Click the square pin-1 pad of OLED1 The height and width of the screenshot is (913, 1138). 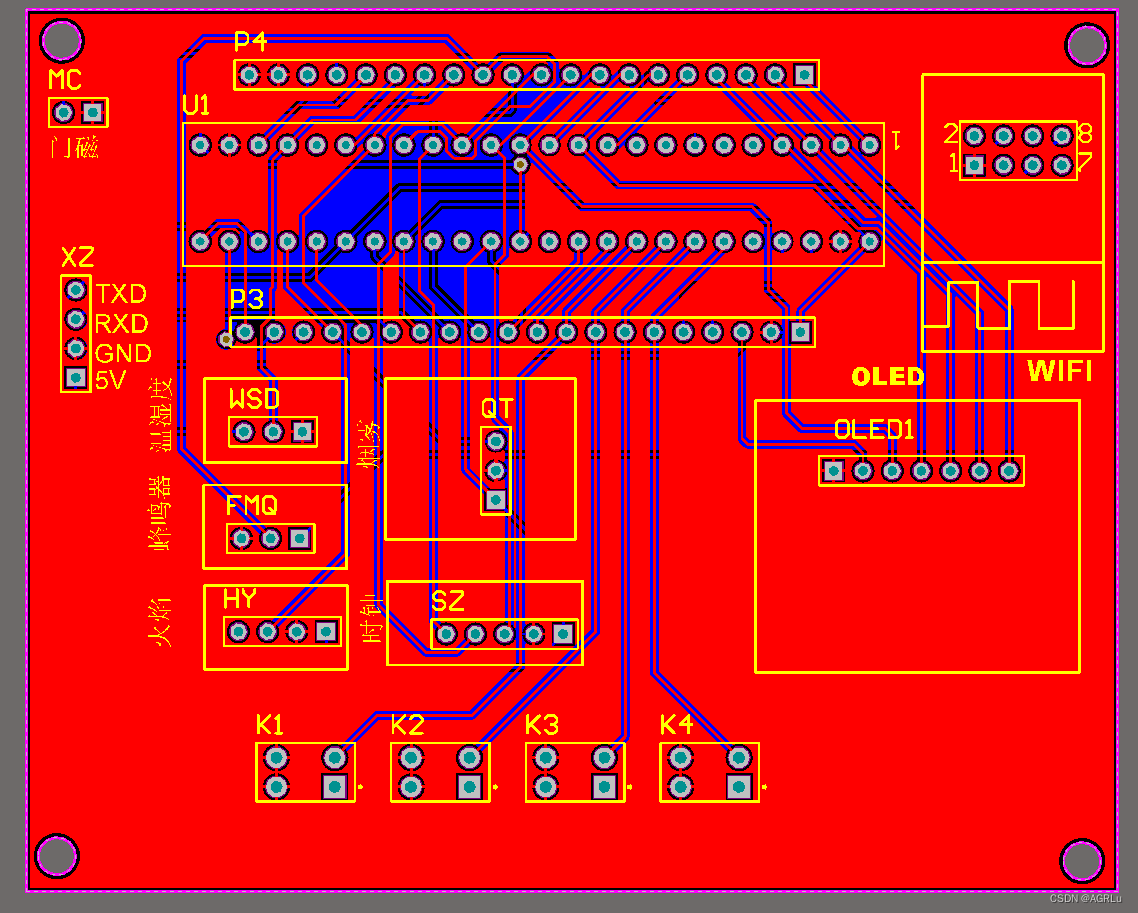833,471
